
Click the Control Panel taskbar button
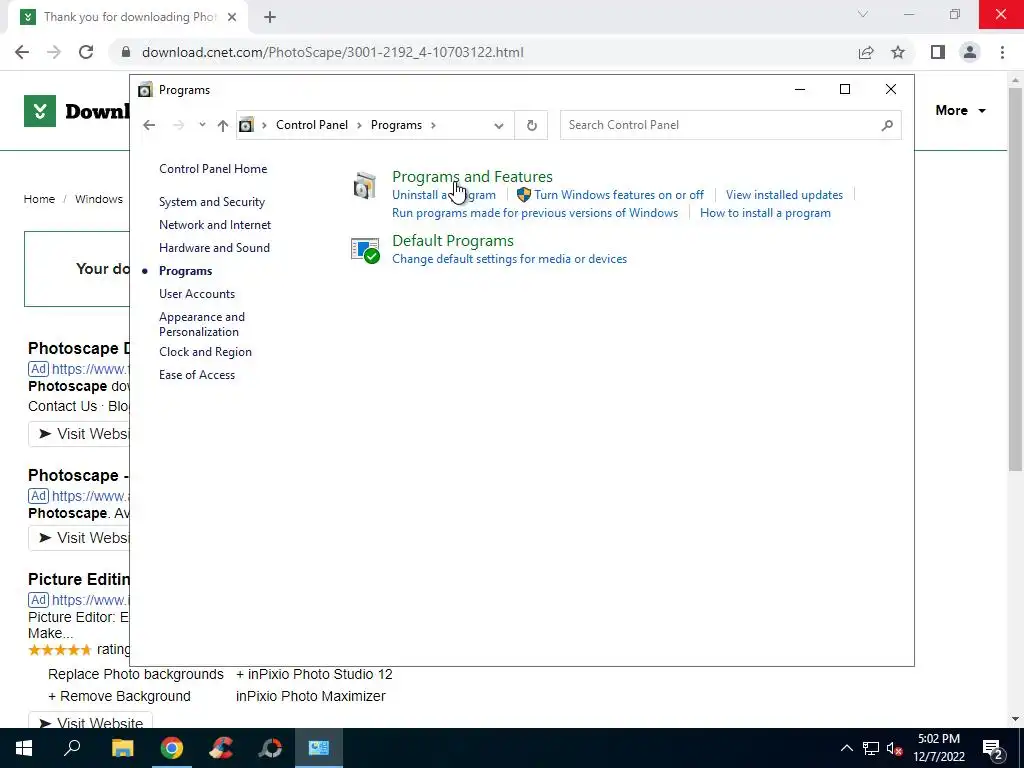(x=319, y=748)
